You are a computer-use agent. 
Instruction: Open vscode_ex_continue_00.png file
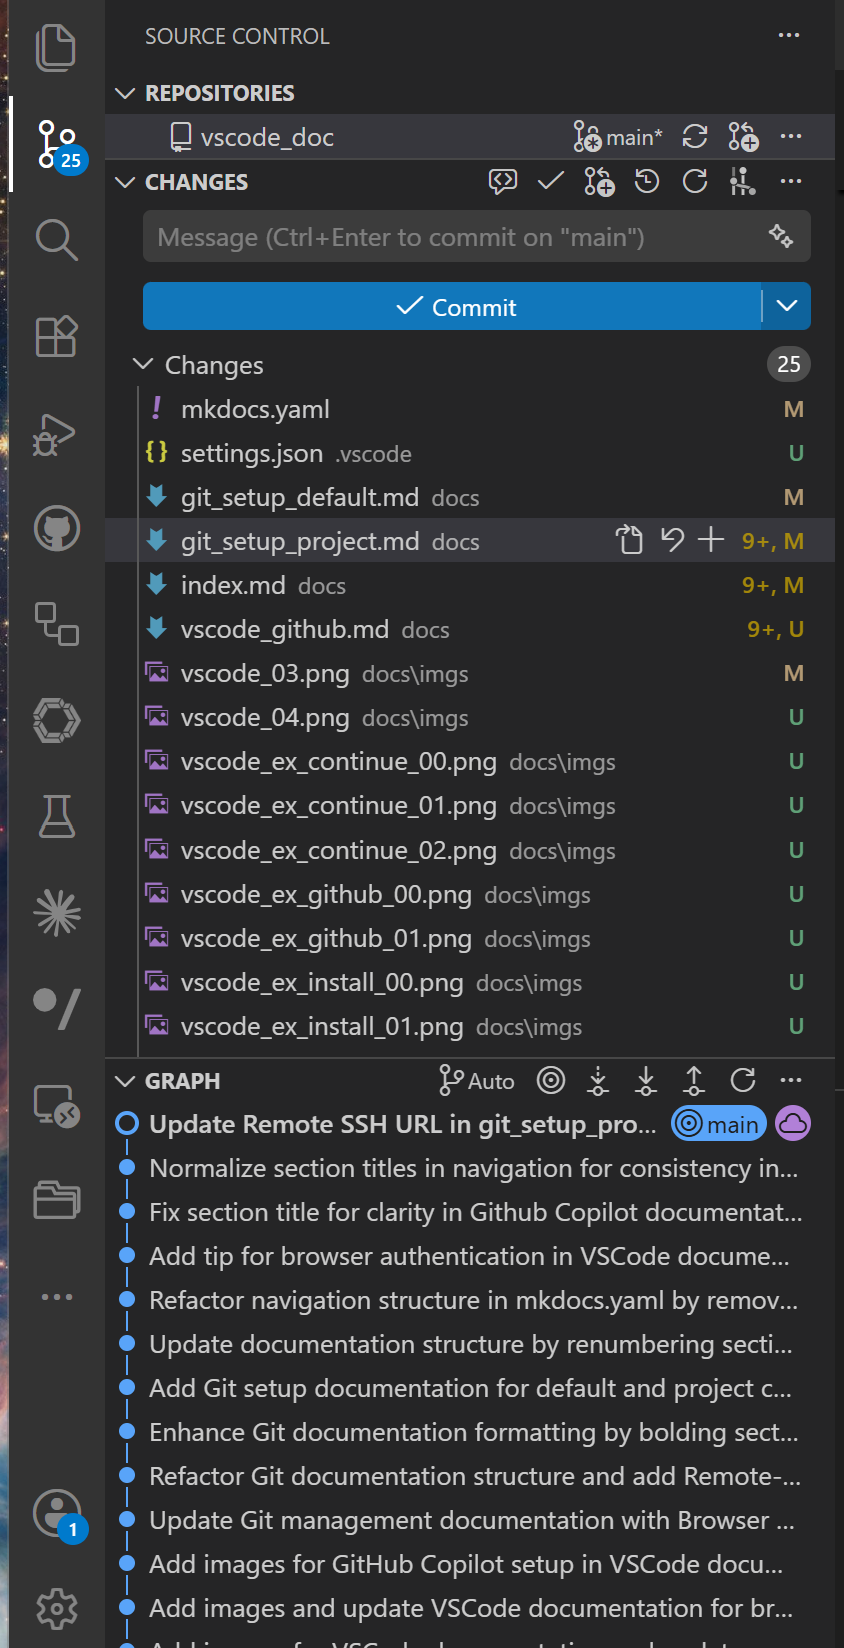470,761
